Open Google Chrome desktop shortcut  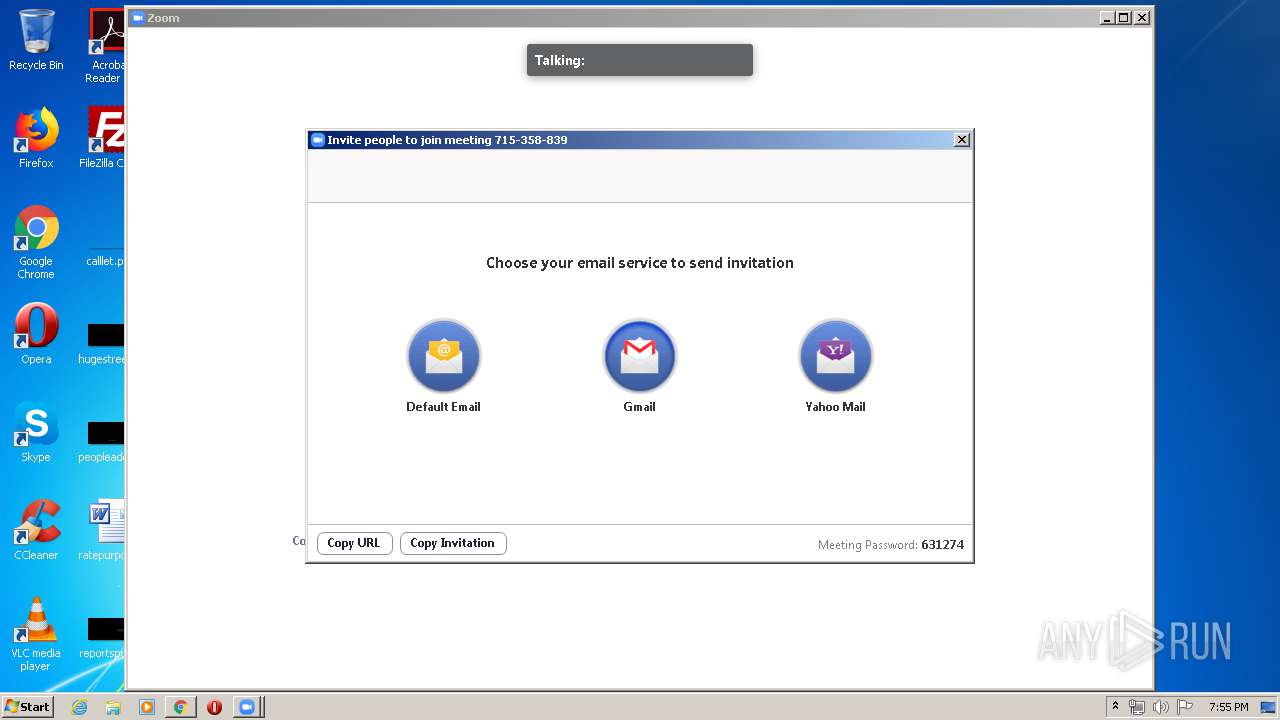point(36,242)
